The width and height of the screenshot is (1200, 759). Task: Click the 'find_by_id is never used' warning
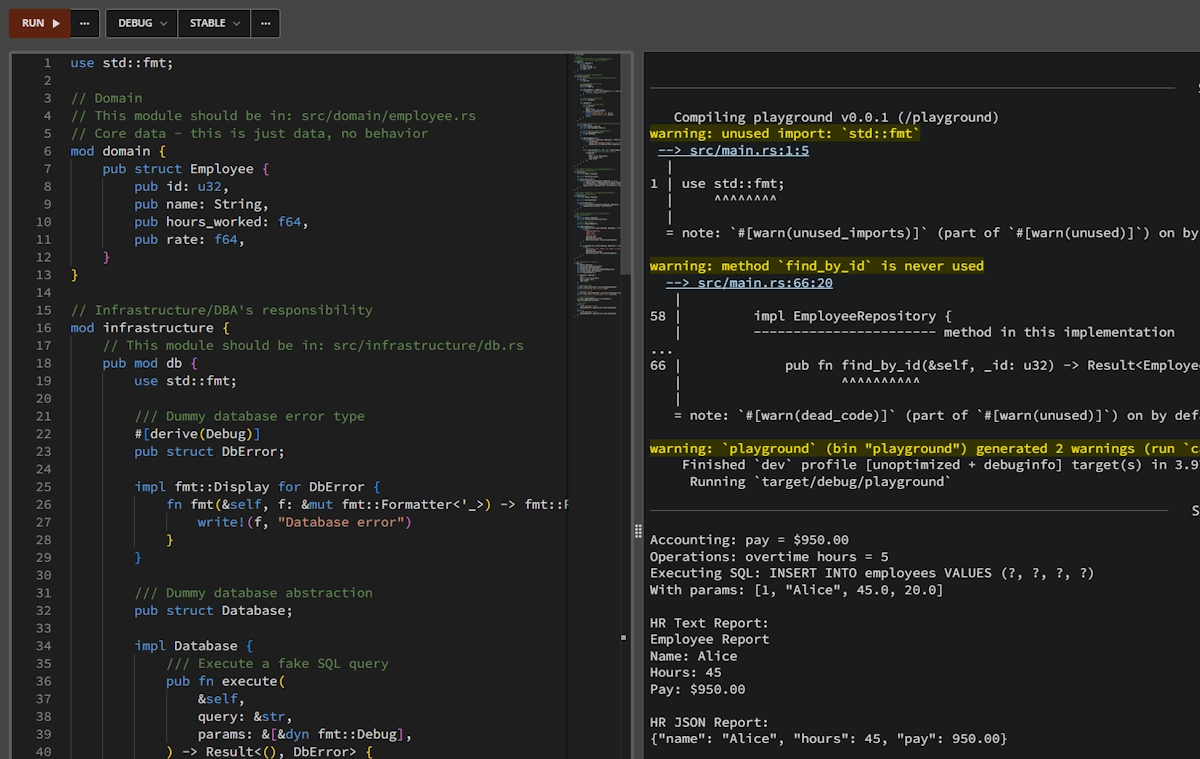pos(816,266)
